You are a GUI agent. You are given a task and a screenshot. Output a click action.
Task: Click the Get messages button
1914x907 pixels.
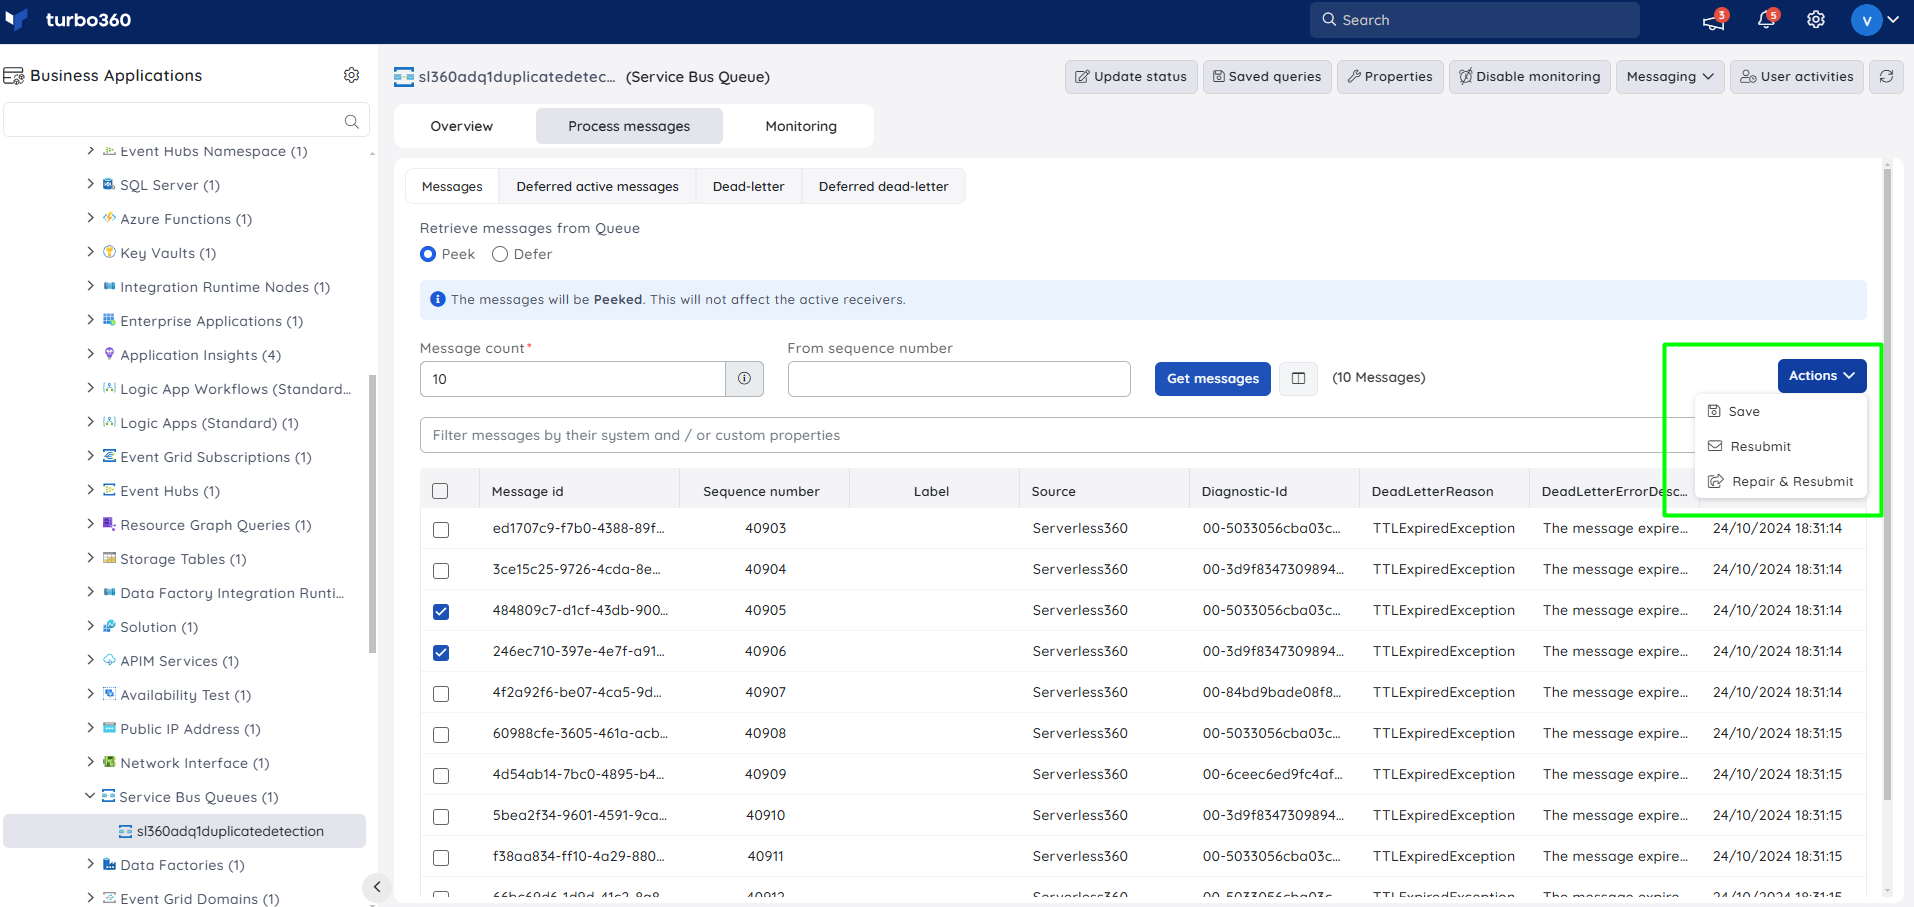[1212, 379]
